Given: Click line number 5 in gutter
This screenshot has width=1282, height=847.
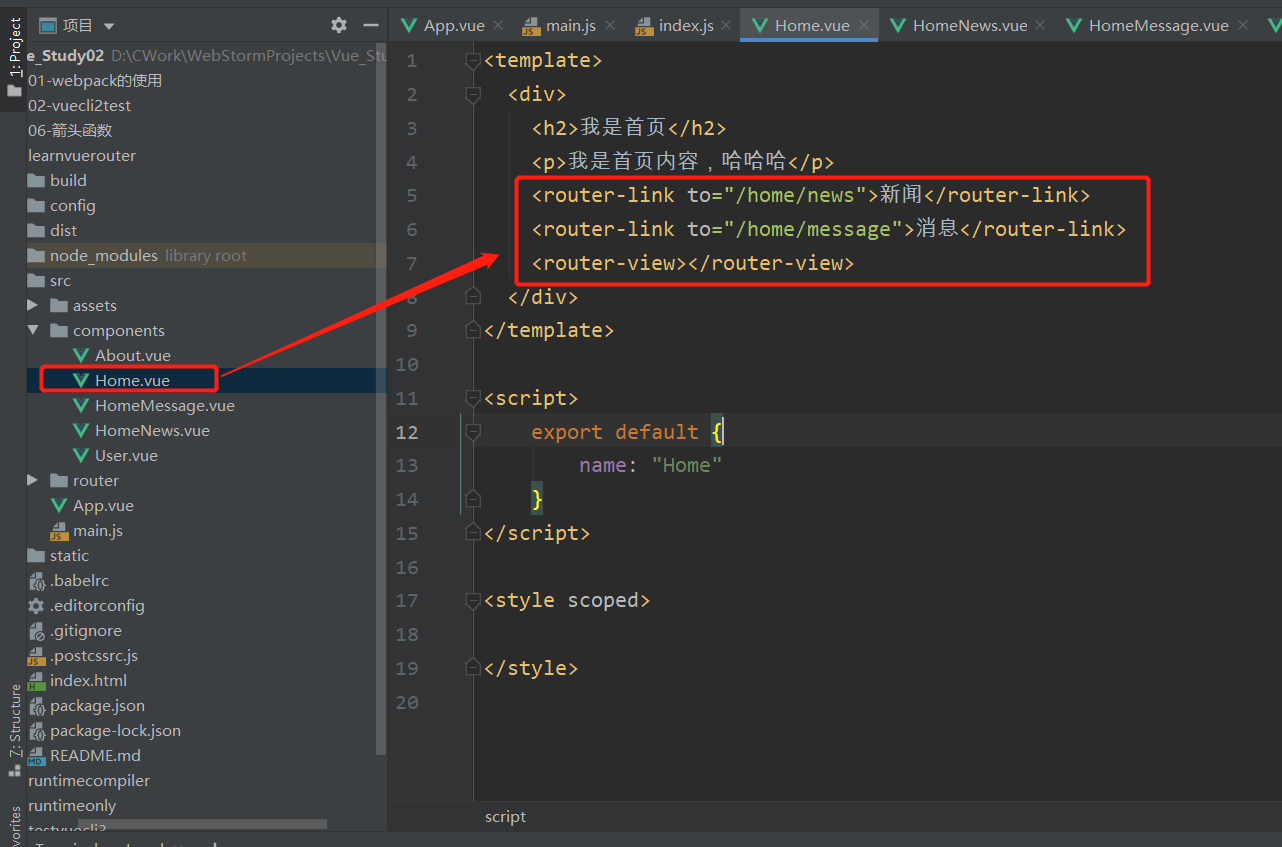Looking at the screenshot, I should click(x=412, y=195).
